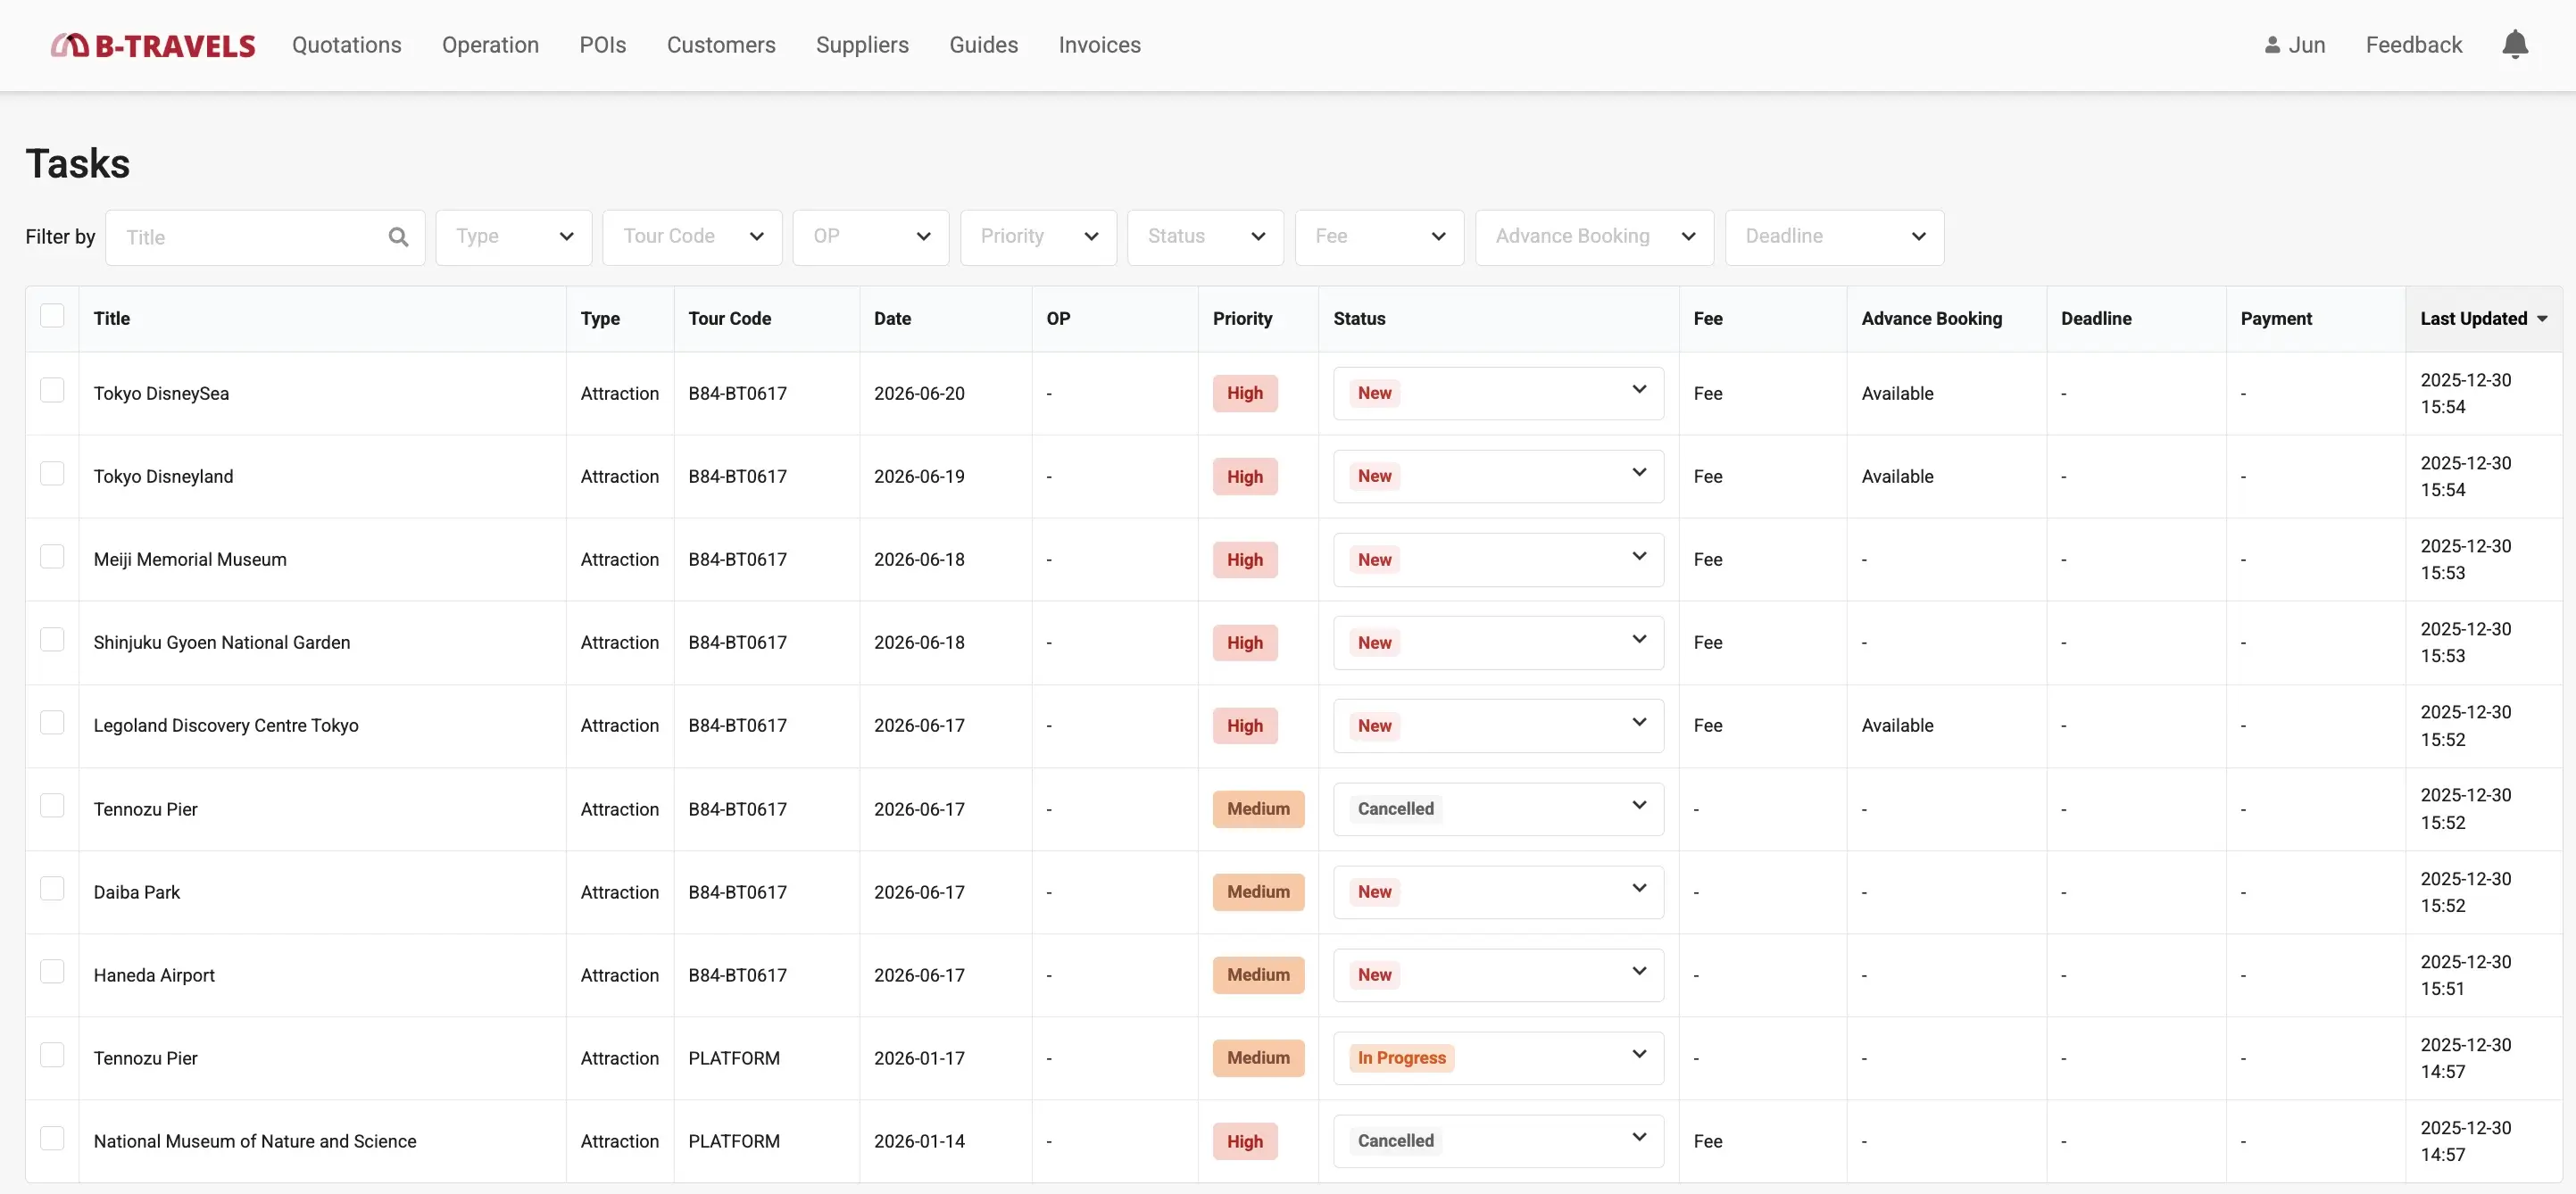This screenshot has height=1194, width=2576.
Task: Check the National Museum of Nature and Science checkbox
Action: 52,1138
